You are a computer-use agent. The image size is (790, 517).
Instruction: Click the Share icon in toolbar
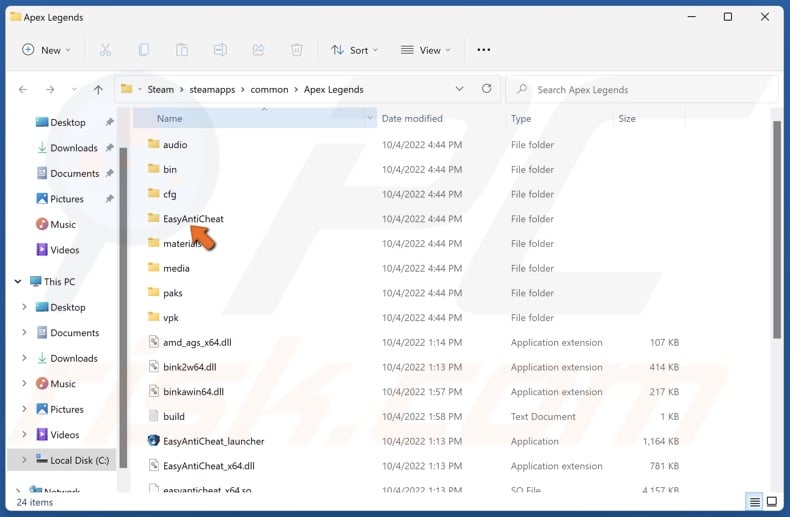[258, 50]
